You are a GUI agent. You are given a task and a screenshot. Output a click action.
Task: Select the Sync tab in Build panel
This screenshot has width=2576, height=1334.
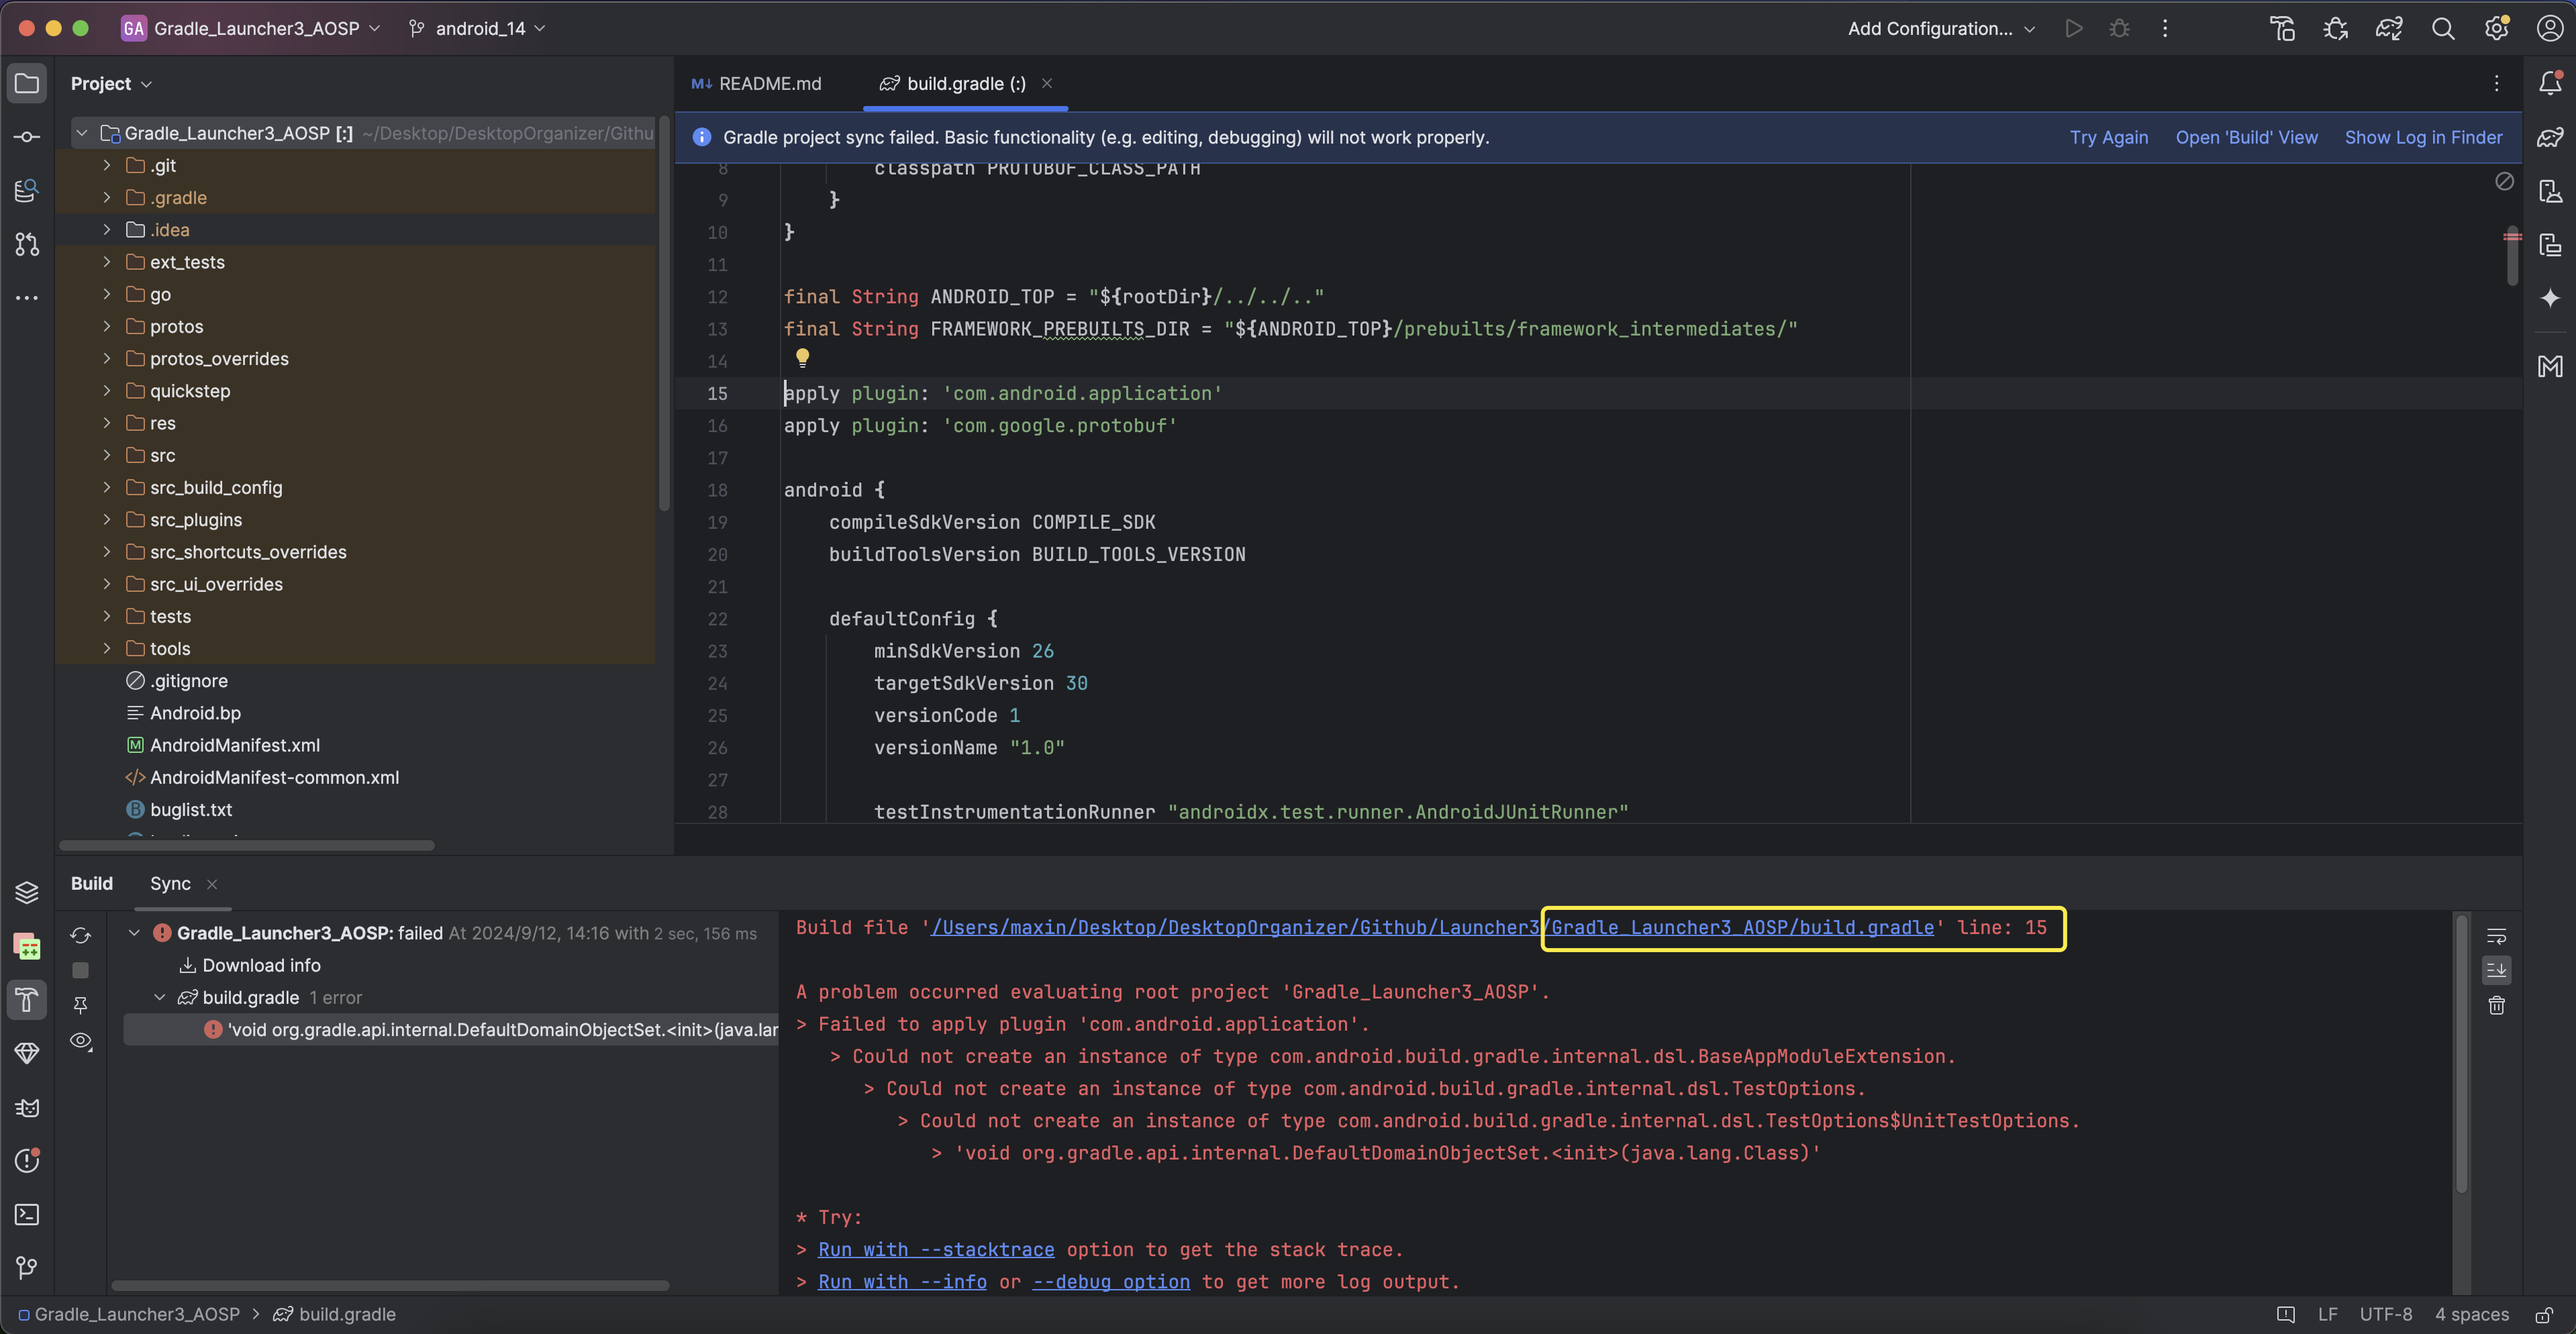(170, 883)
